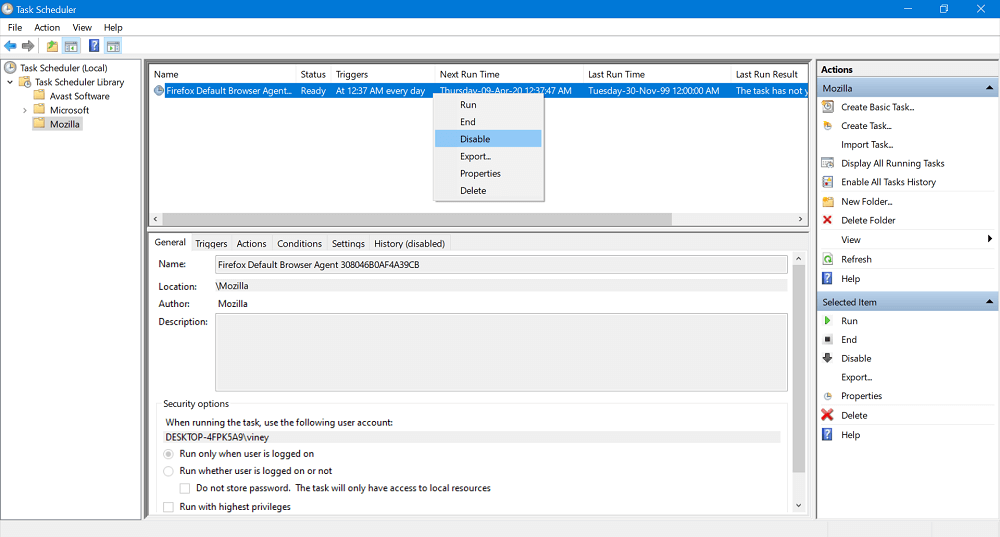
Task: Click the task list scroll left arrow
Action: pos(155,219)
